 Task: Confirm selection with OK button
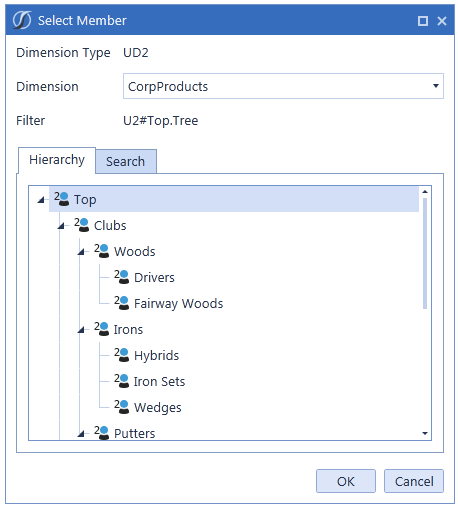coord(346,481)
